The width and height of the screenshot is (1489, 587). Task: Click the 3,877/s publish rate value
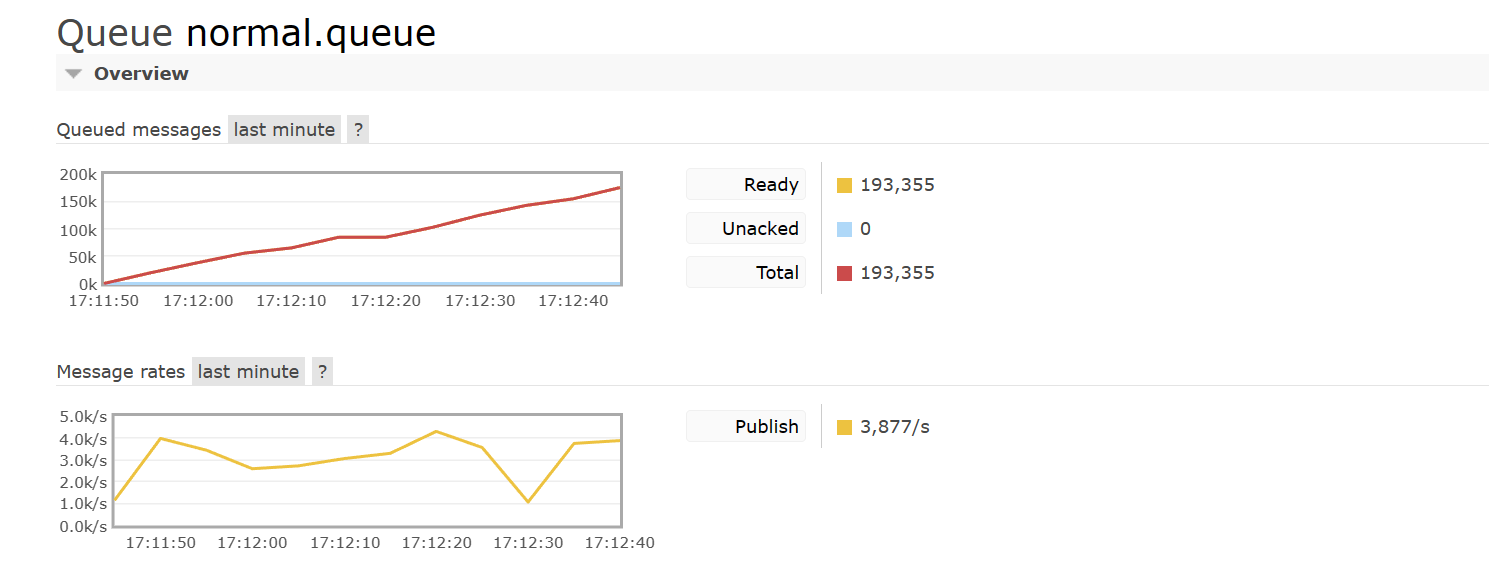895,427
